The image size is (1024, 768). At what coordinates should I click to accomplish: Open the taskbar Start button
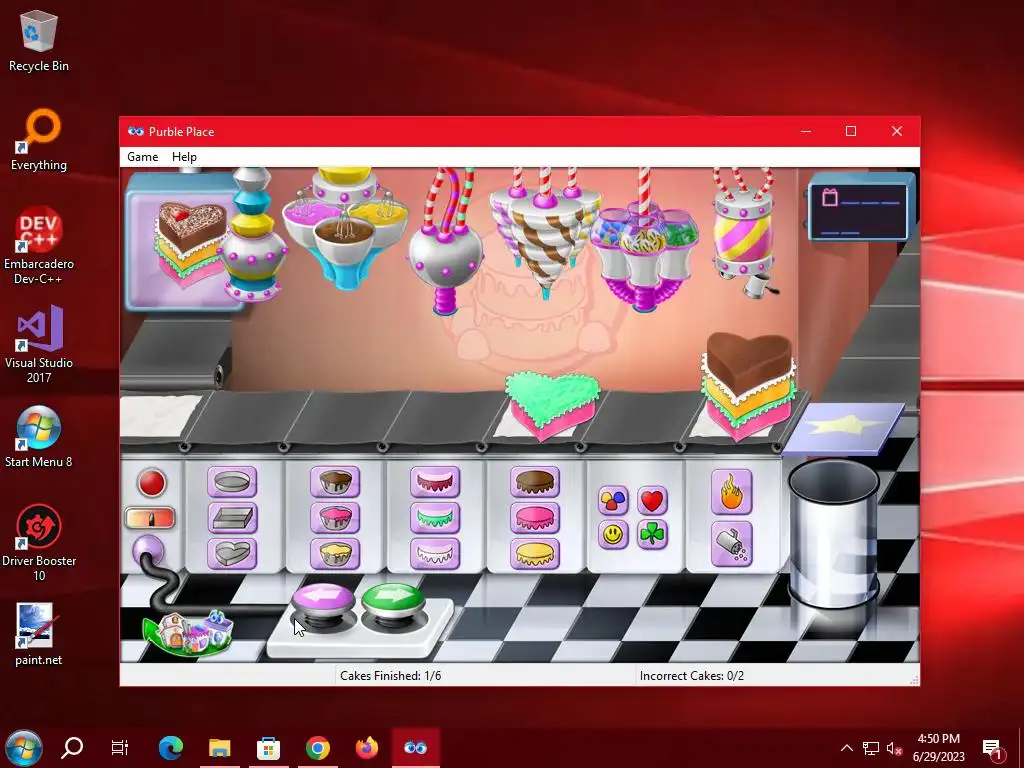[24, 748]
